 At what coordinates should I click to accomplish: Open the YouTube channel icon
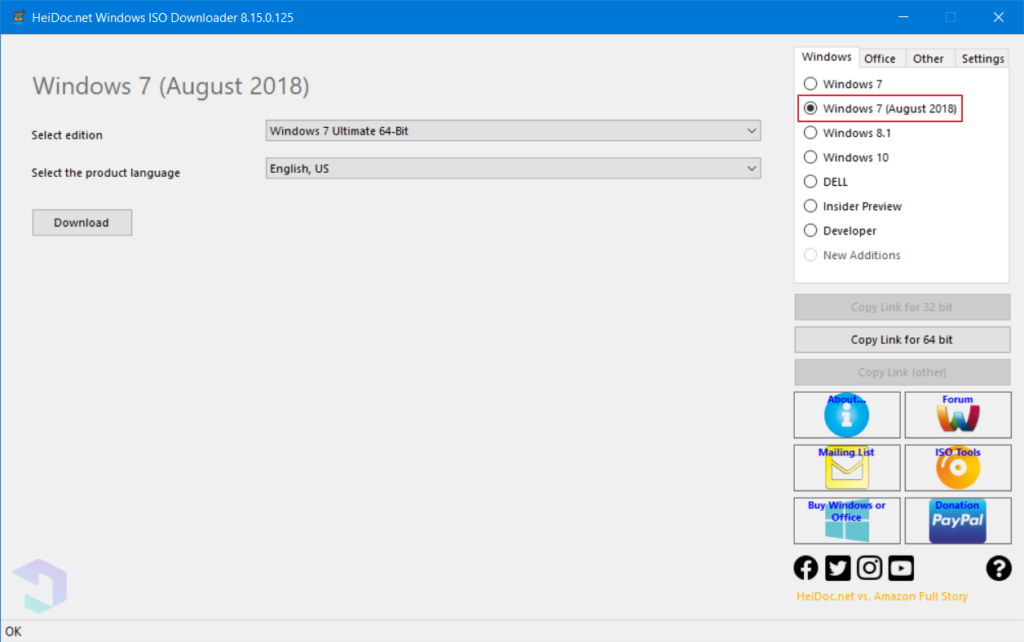pyautogui.click(x=900, y=567)
